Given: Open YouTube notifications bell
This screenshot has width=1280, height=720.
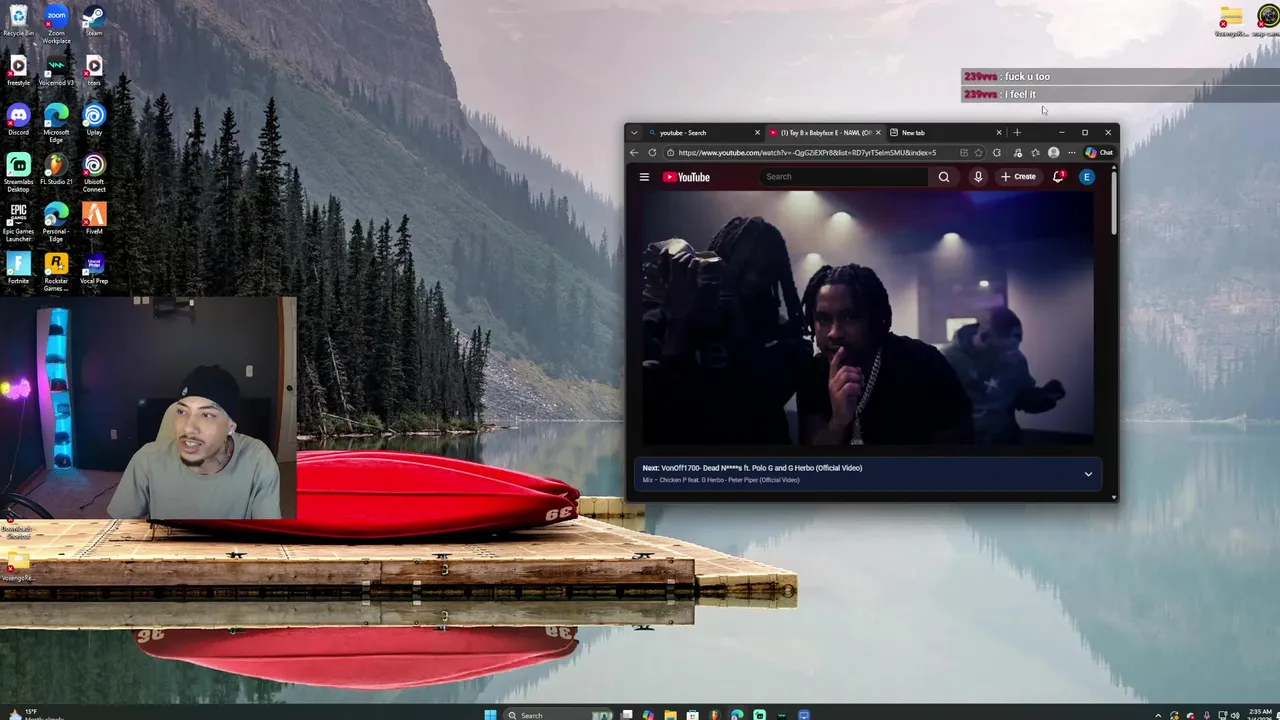Looking at the screenshot, I should [x=1058, y=177].
